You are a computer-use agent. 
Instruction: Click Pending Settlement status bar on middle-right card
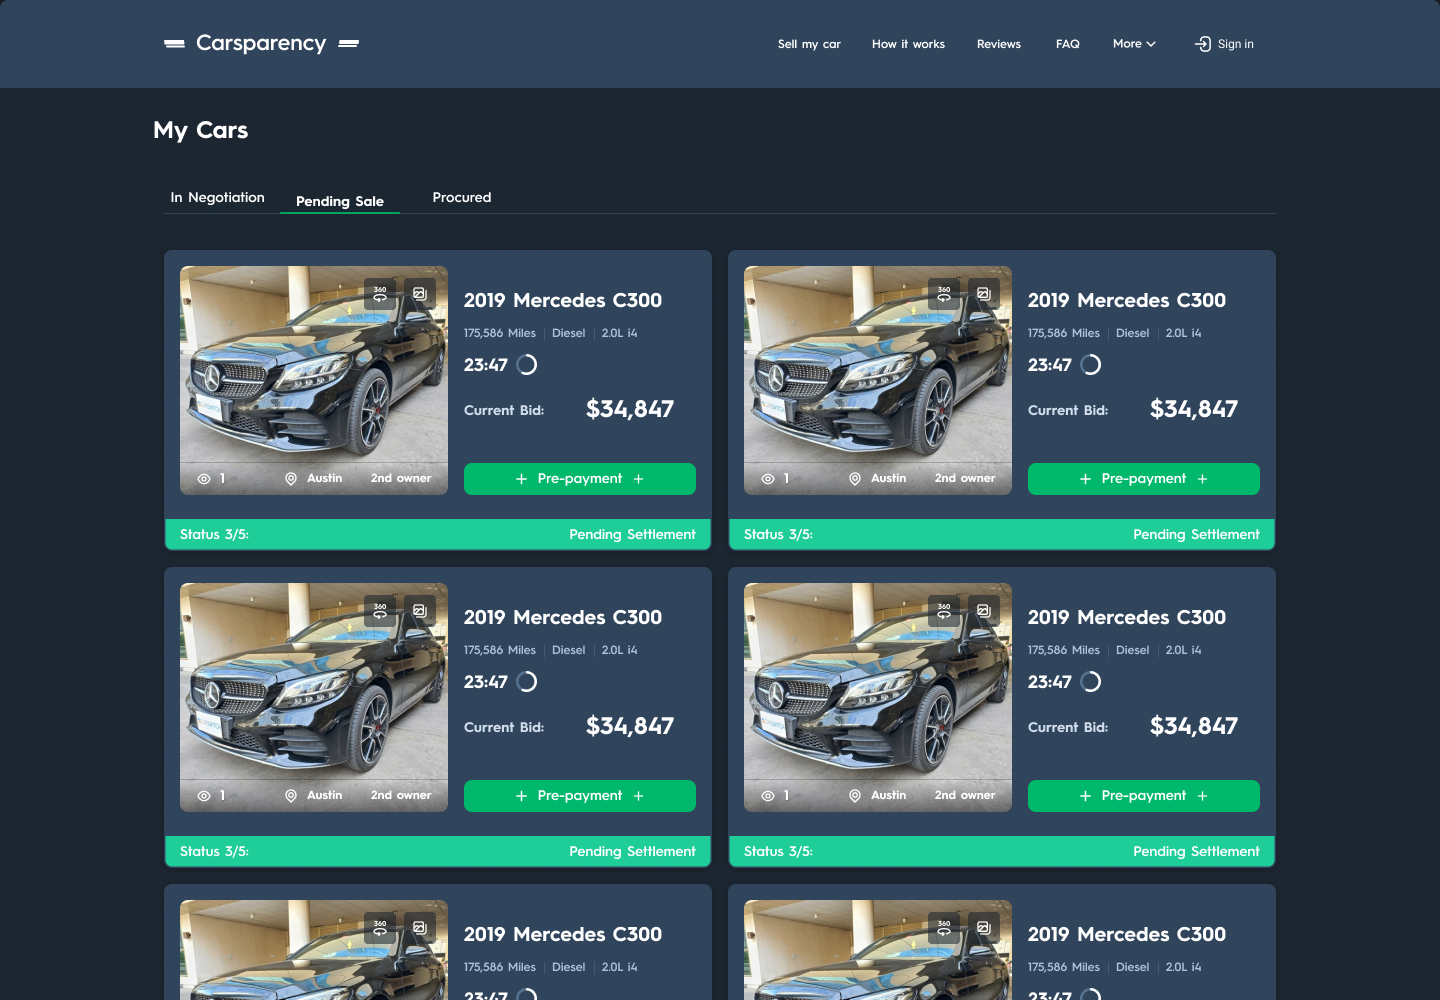[1002, 851]
